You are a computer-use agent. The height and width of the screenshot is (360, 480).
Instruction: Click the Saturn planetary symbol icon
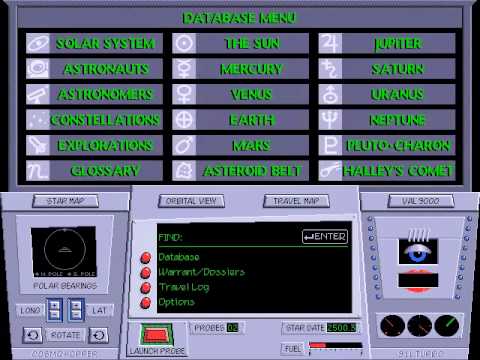click(x=330, y=69)
